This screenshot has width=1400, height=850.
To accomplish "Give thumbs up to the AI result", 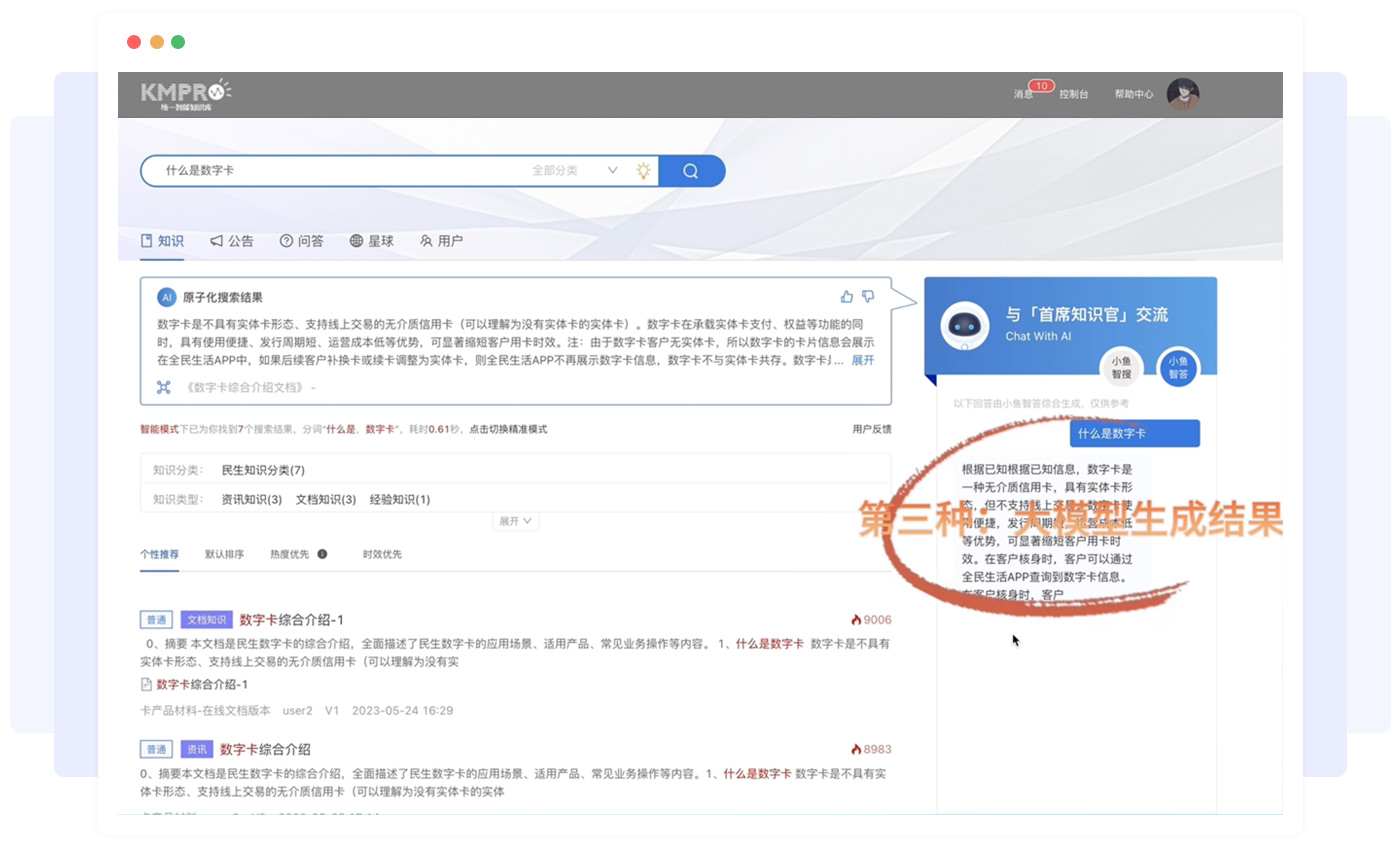I will (847, 296).
